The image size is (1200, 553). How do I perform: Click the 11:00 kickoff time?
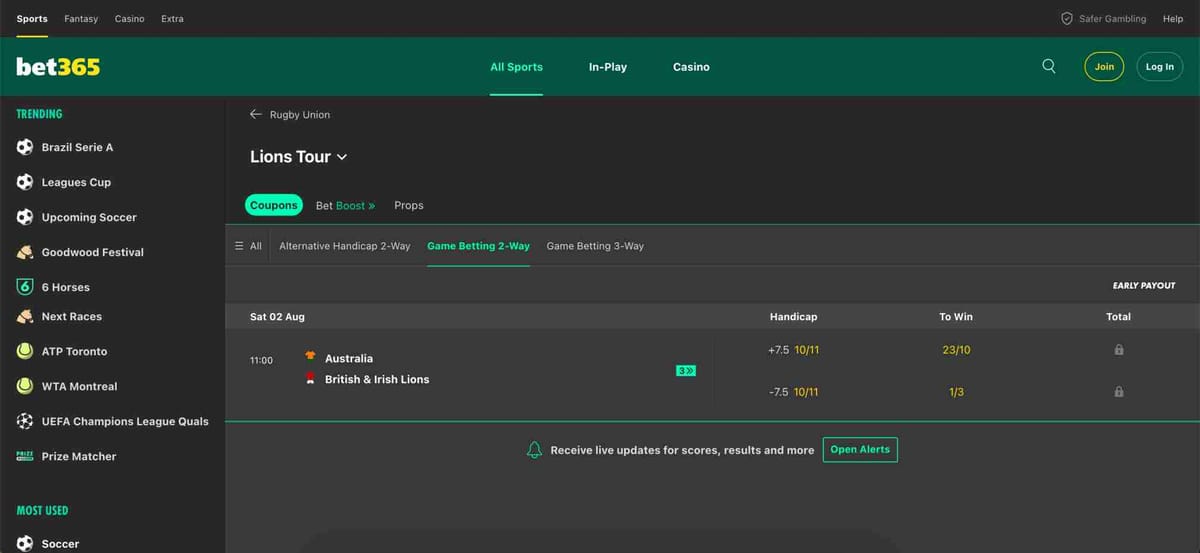tap(261, 360)
